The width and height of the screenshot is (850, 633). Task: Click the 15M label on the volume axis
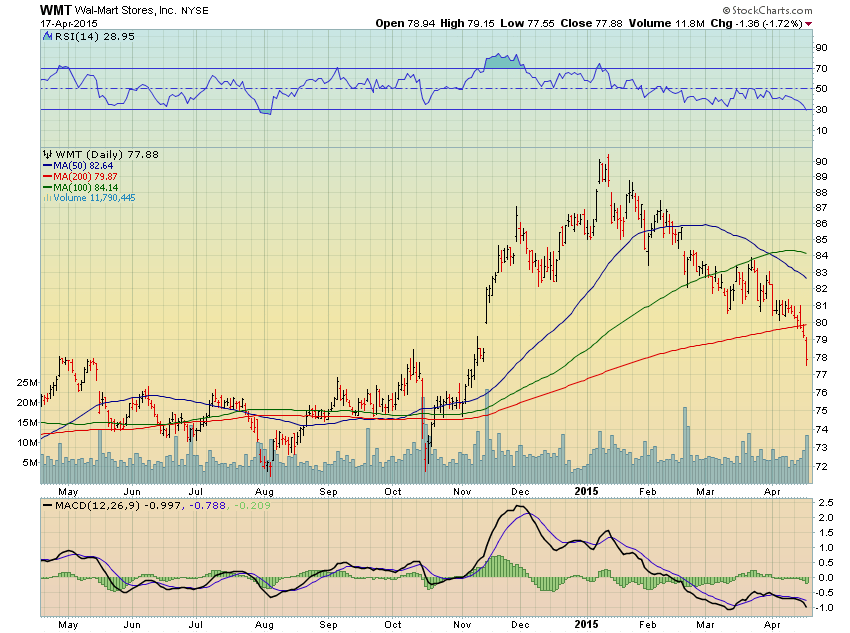(27, 423)
